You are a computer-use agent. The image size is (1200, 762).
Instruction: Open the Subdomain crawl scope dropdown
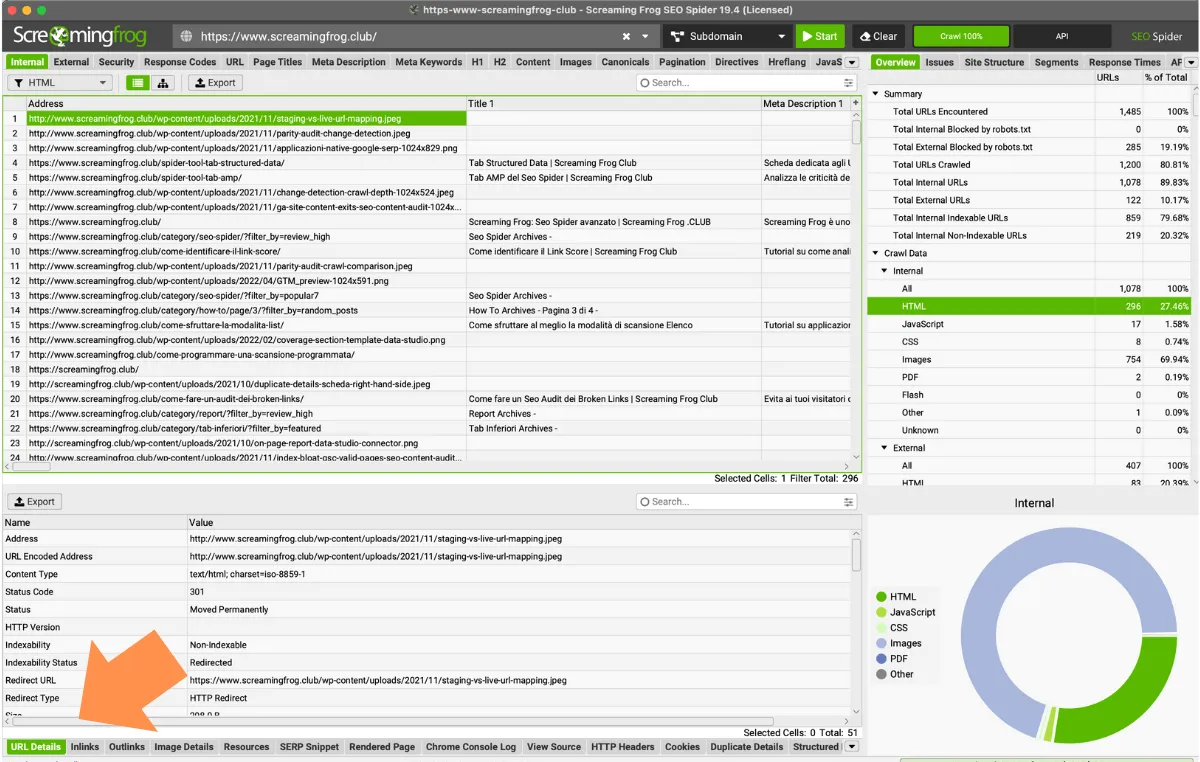pyautogui.click(x=782, y=36)
